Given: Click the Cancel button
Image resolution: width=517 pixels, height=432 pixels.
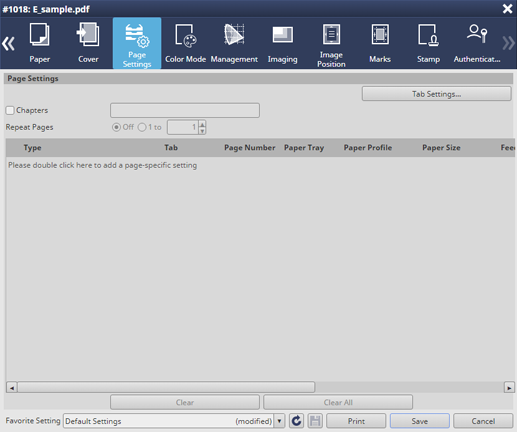Looking at the screenshot, I should tap(483, 421).
